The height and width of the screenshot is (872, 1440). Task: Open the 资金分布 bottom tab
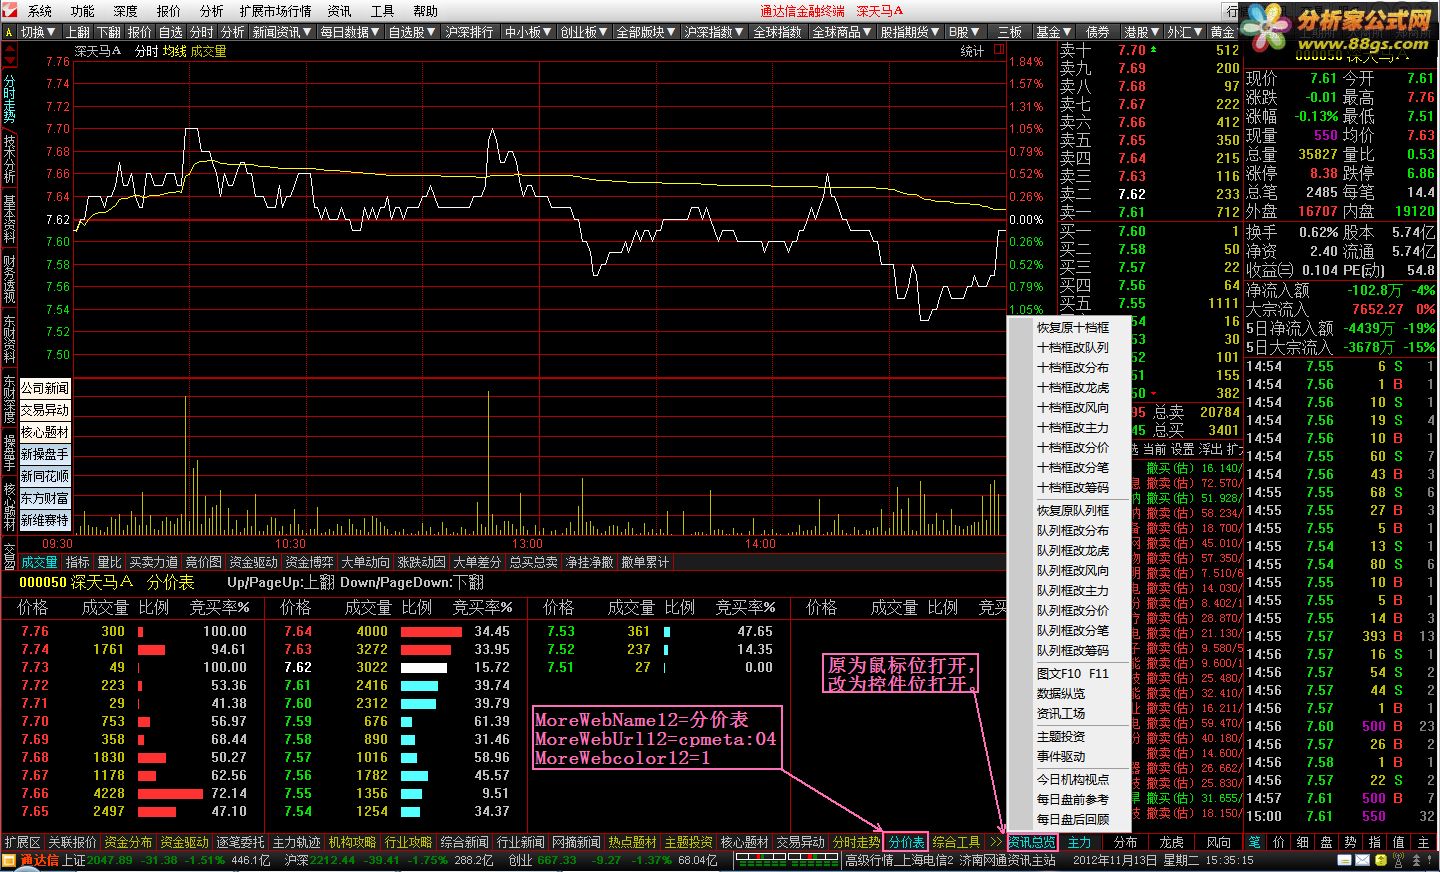(x=128, y=842)
